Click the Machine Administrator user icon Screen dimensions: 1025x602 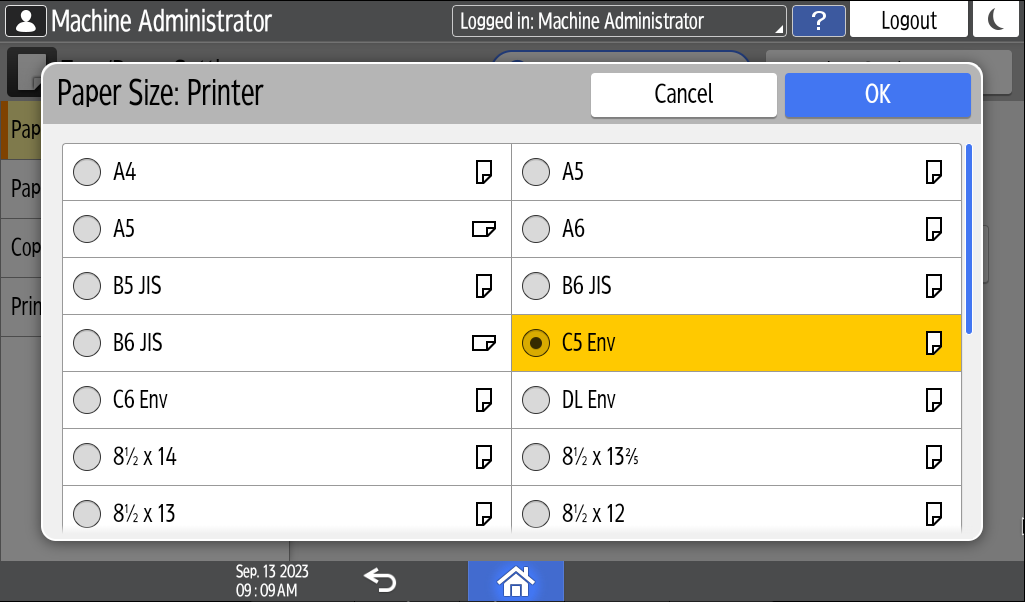[25, 20]
